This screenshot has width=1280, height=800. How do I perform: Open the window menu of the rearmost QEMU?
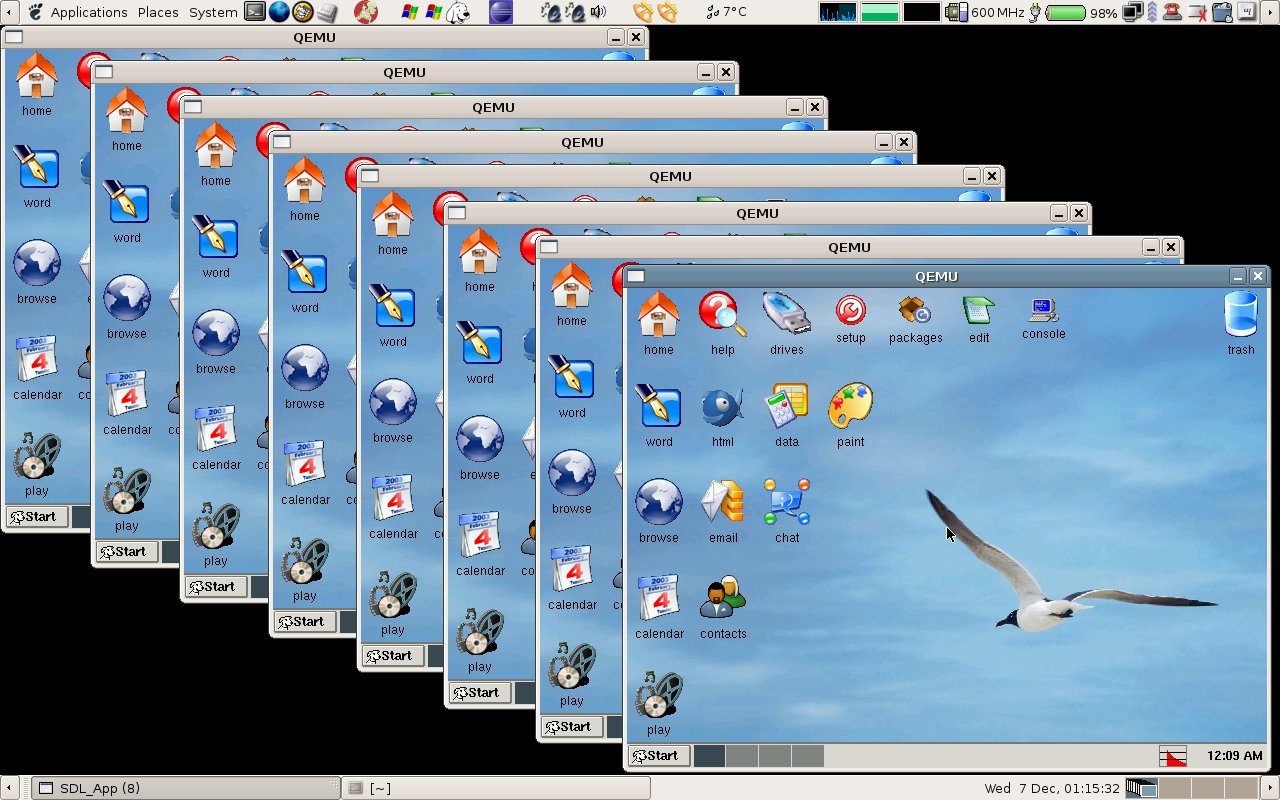click(x=15, y=37)
